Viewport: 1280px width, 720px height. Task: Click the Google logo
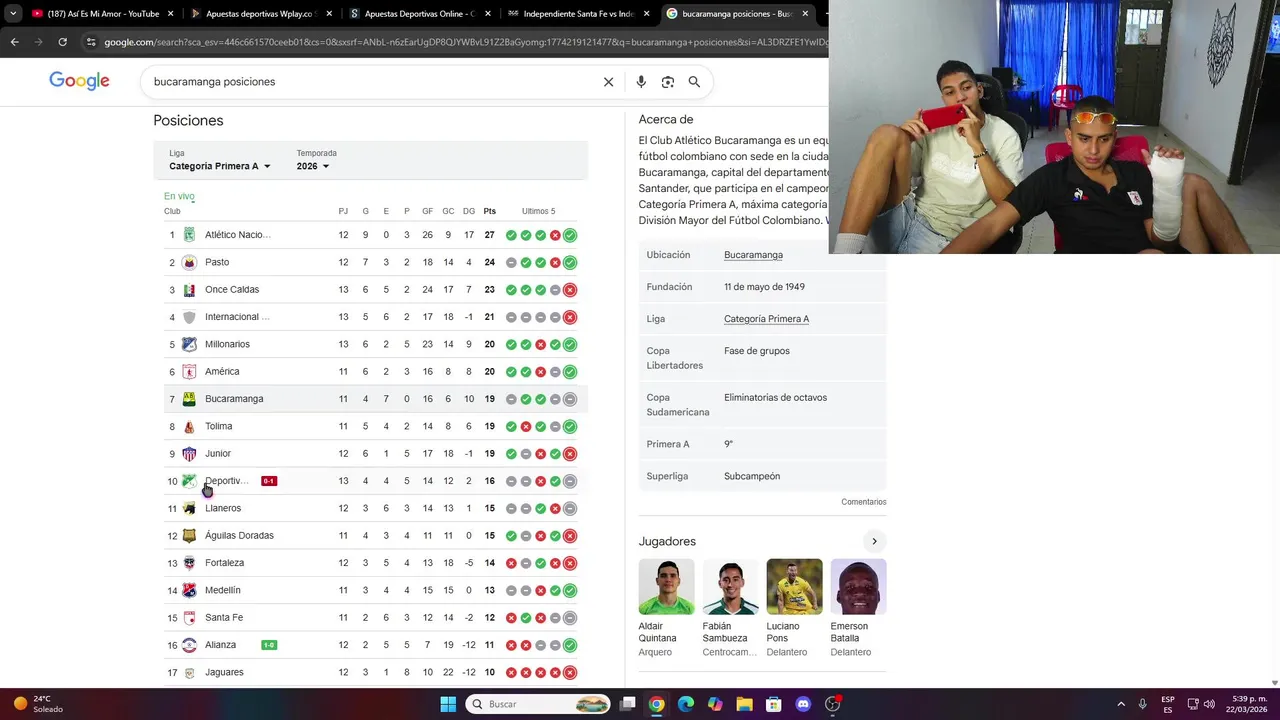tap(79, 81)
